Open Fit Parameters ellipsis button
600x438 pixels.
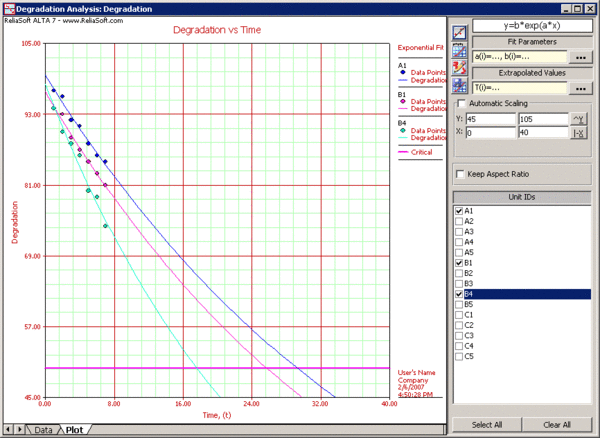pyautogui.click(x=581, y=57)
